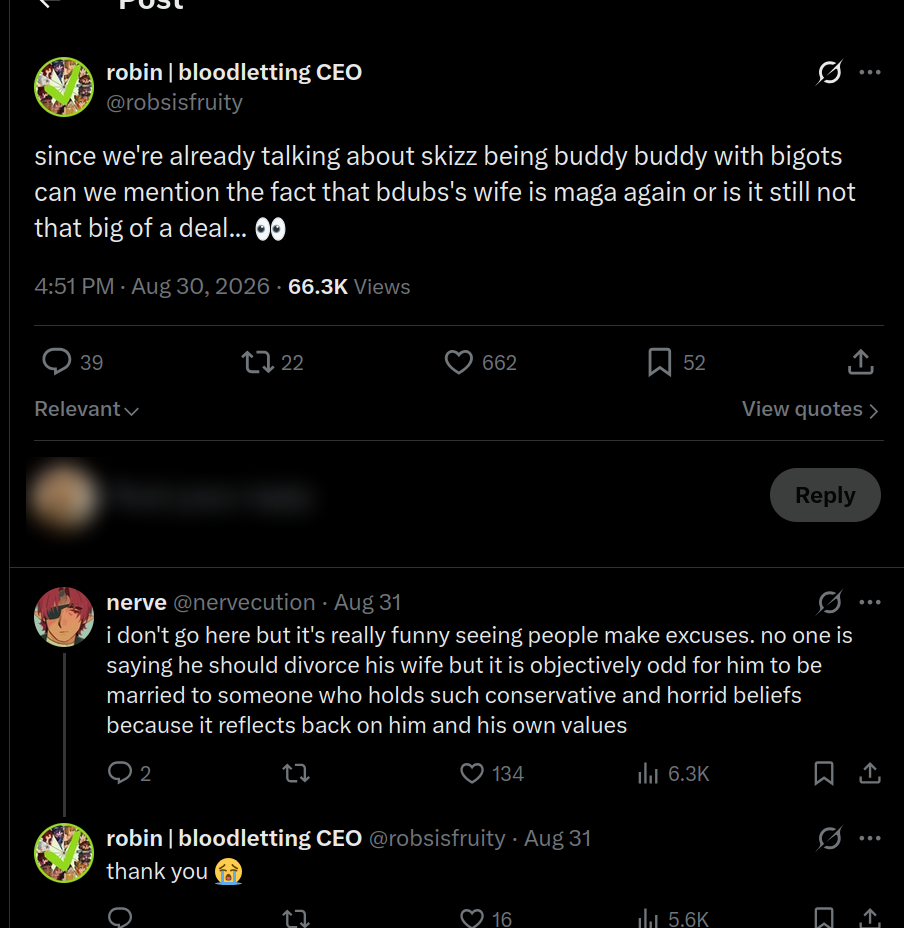Open nerve's profile avatar

tap(64, 617)
